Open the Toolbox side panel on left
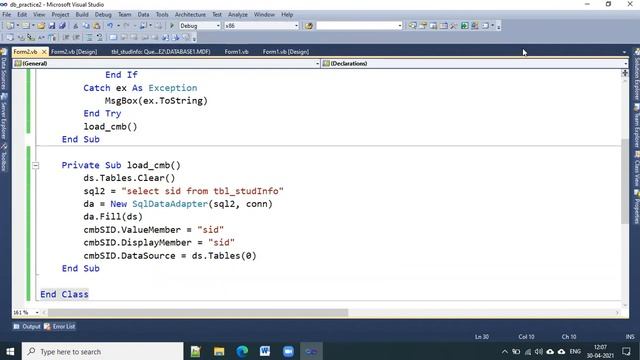 coord(4,158)
